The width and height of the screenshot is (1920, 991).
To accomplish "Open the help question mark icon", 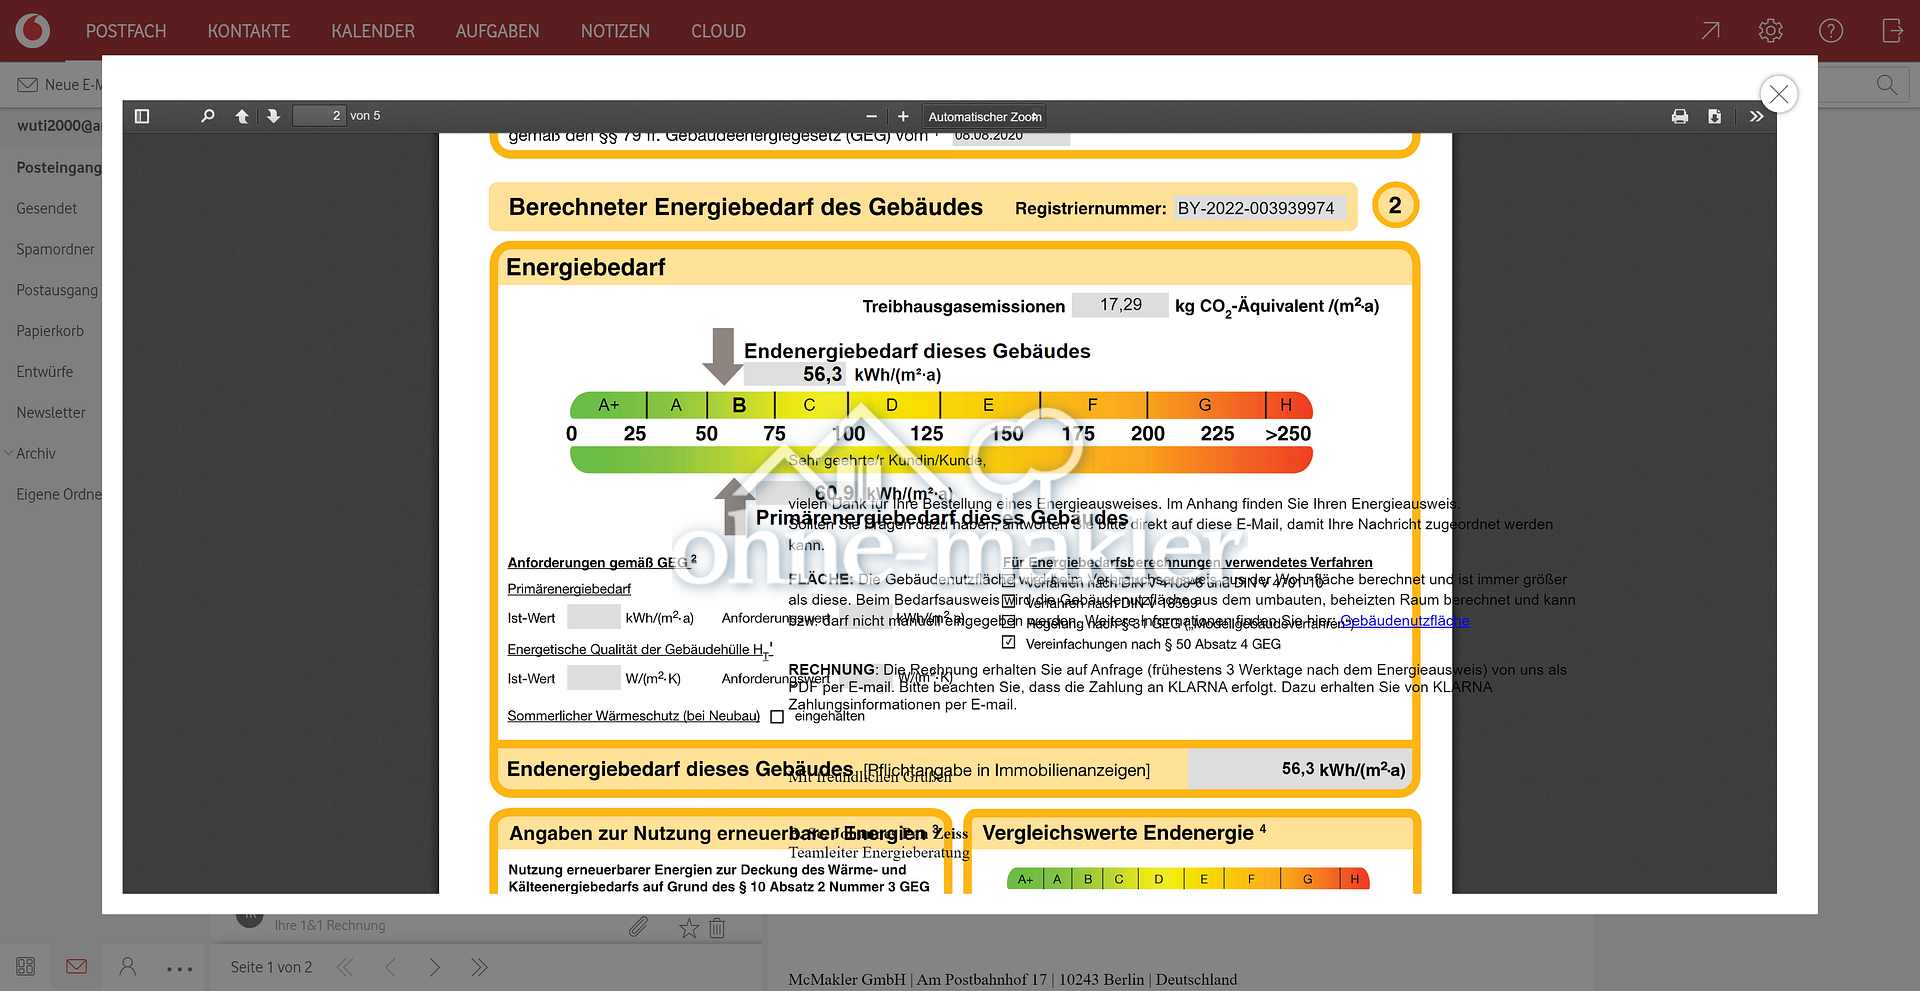I will point(1831,31).
